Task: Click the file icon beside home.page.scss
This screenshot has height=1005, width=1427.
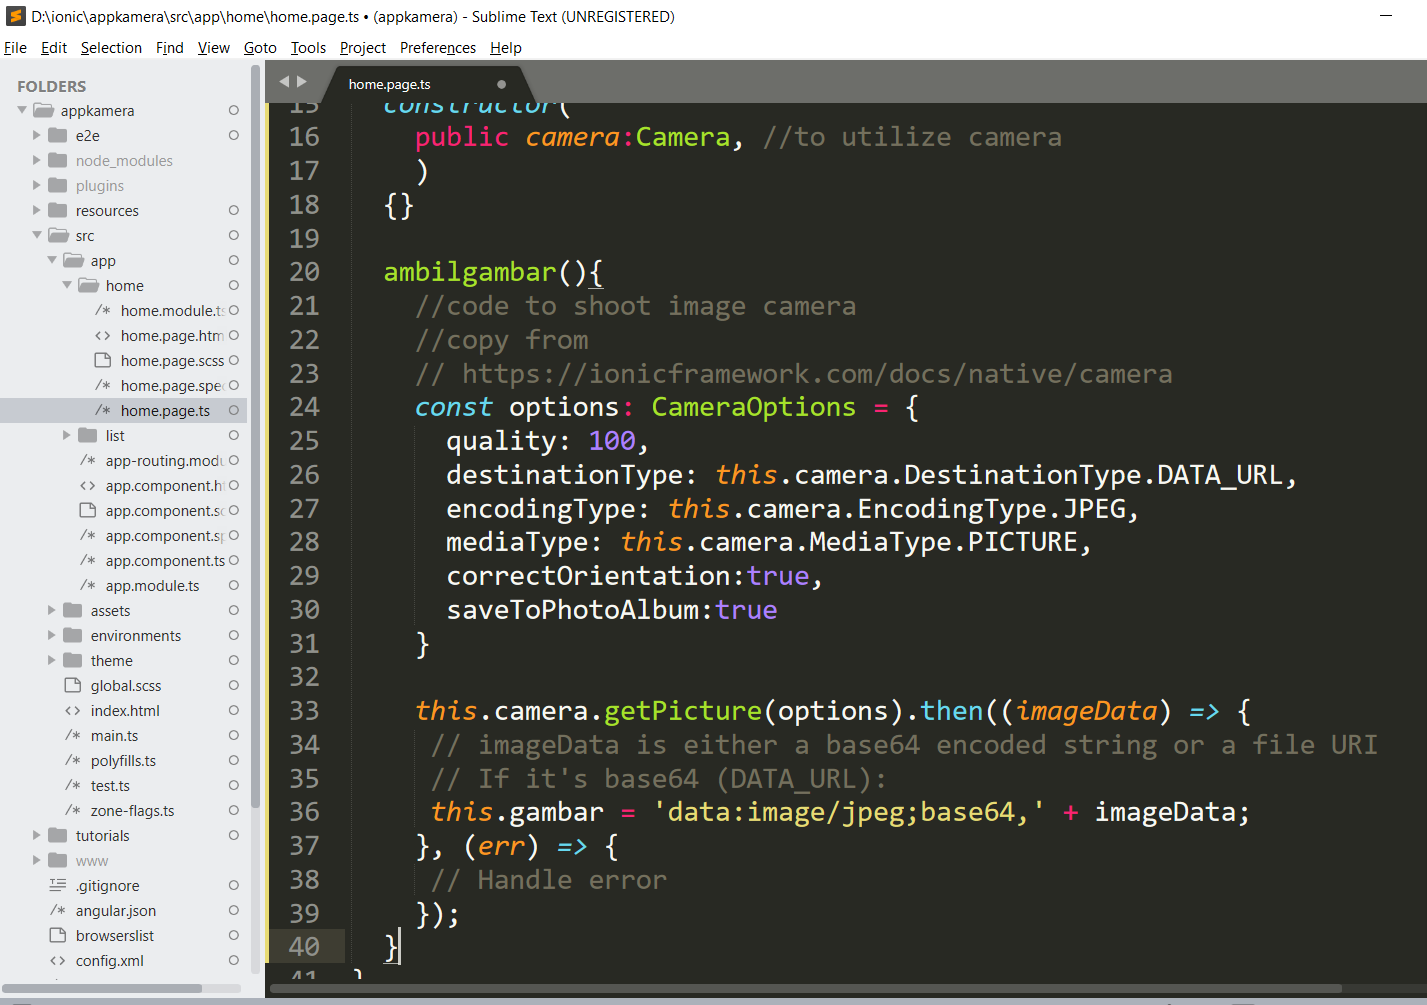Action: (102, 360)
